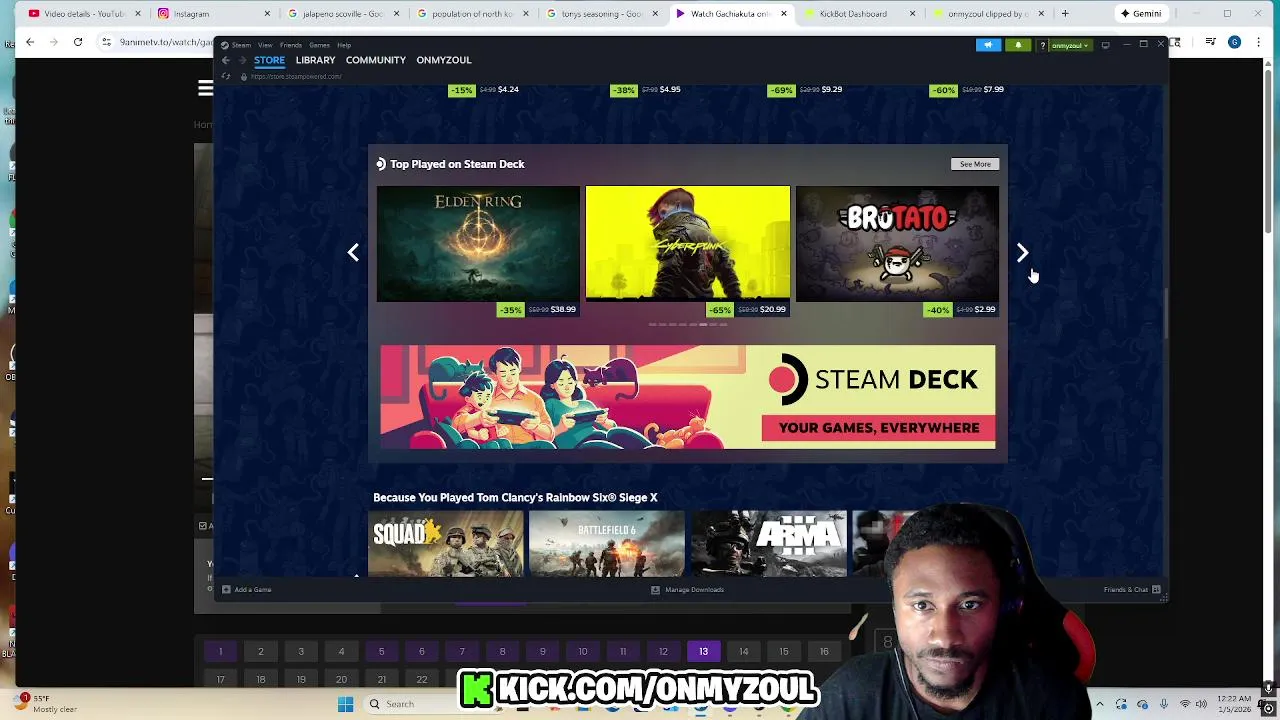Open the Gemini button in browser

(1141, 14)
